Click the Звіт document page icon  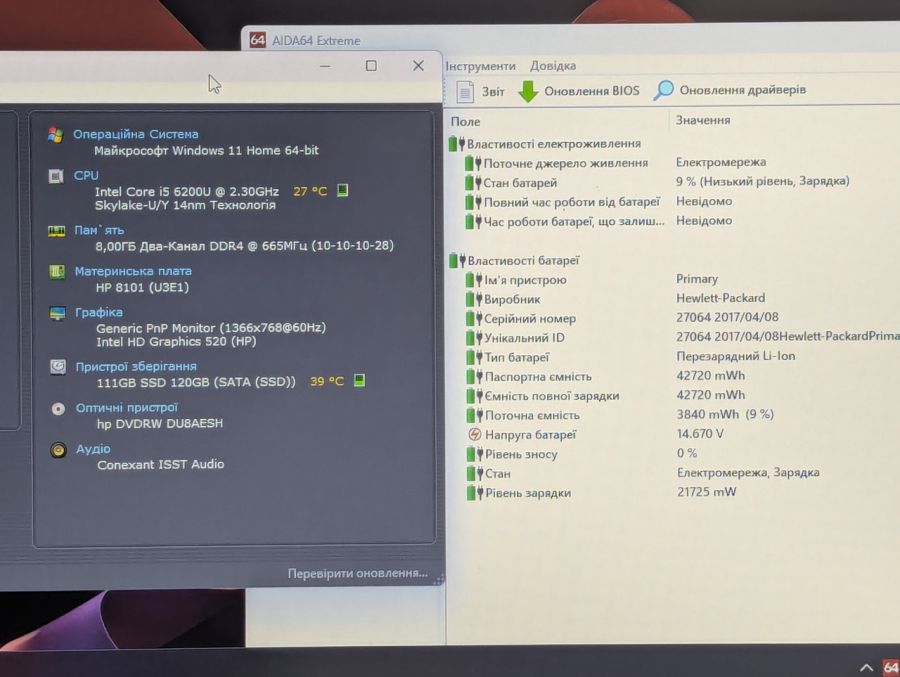pyautogui.click(x=465, y=91)
